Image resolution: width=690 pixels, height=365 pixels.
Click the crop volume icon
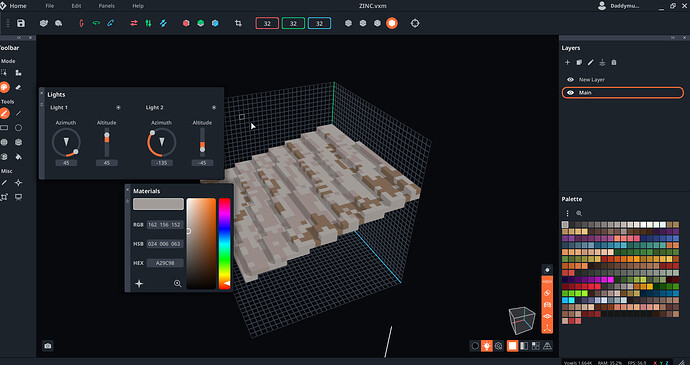tap(238, 23)
